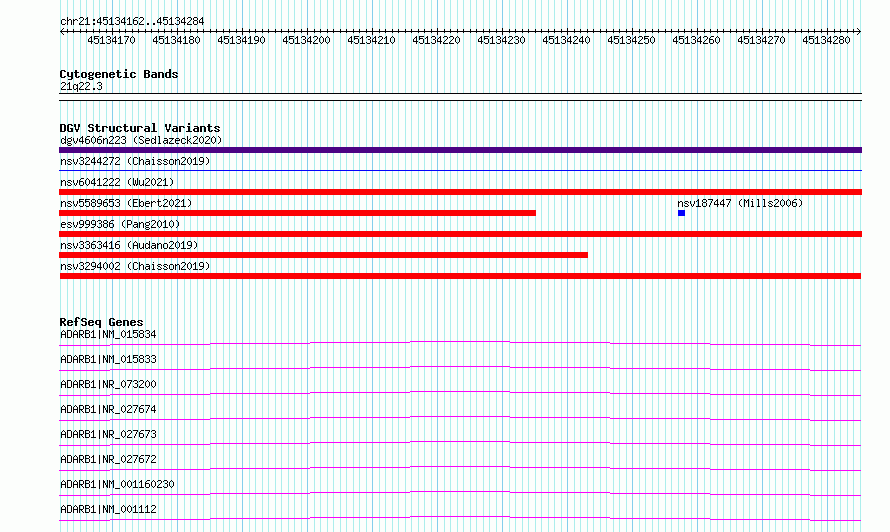
Task: Click ruler position 45134230
Action: [x=501, y=40]
